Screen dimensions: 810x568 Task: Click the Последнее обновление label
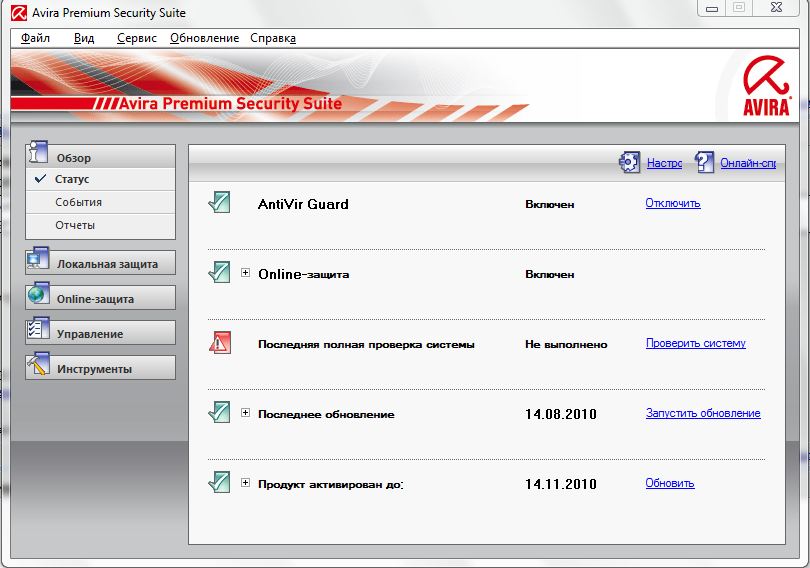[x=326, y=415]
